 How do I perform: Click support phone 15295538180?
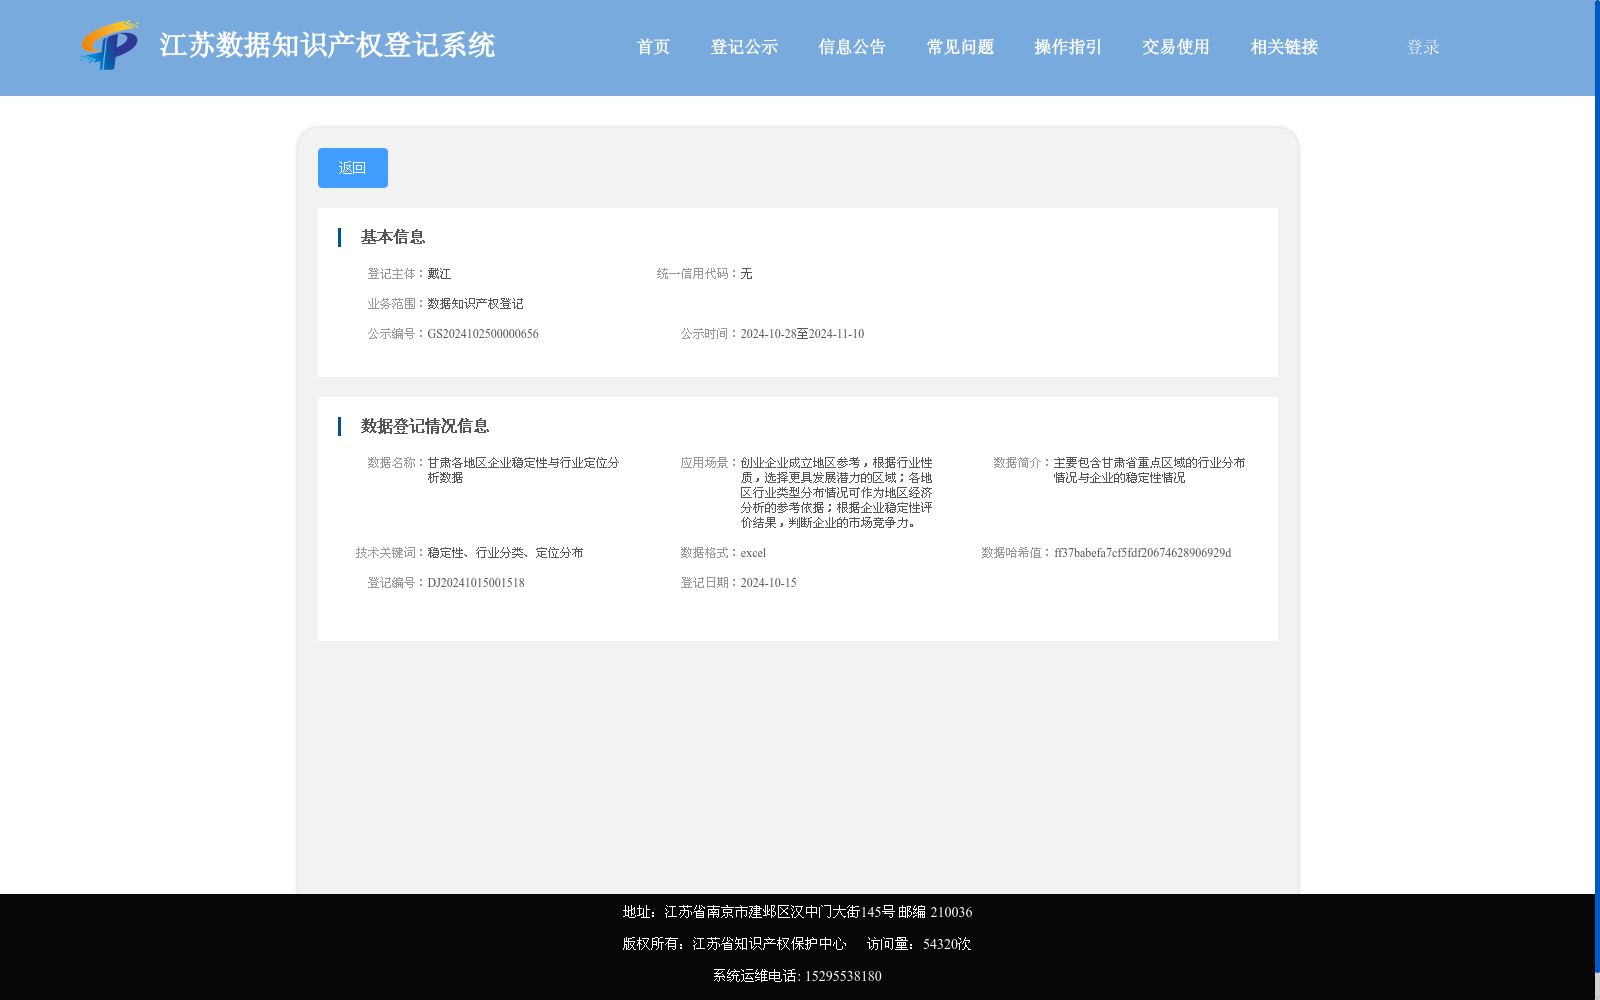point(843,976)
